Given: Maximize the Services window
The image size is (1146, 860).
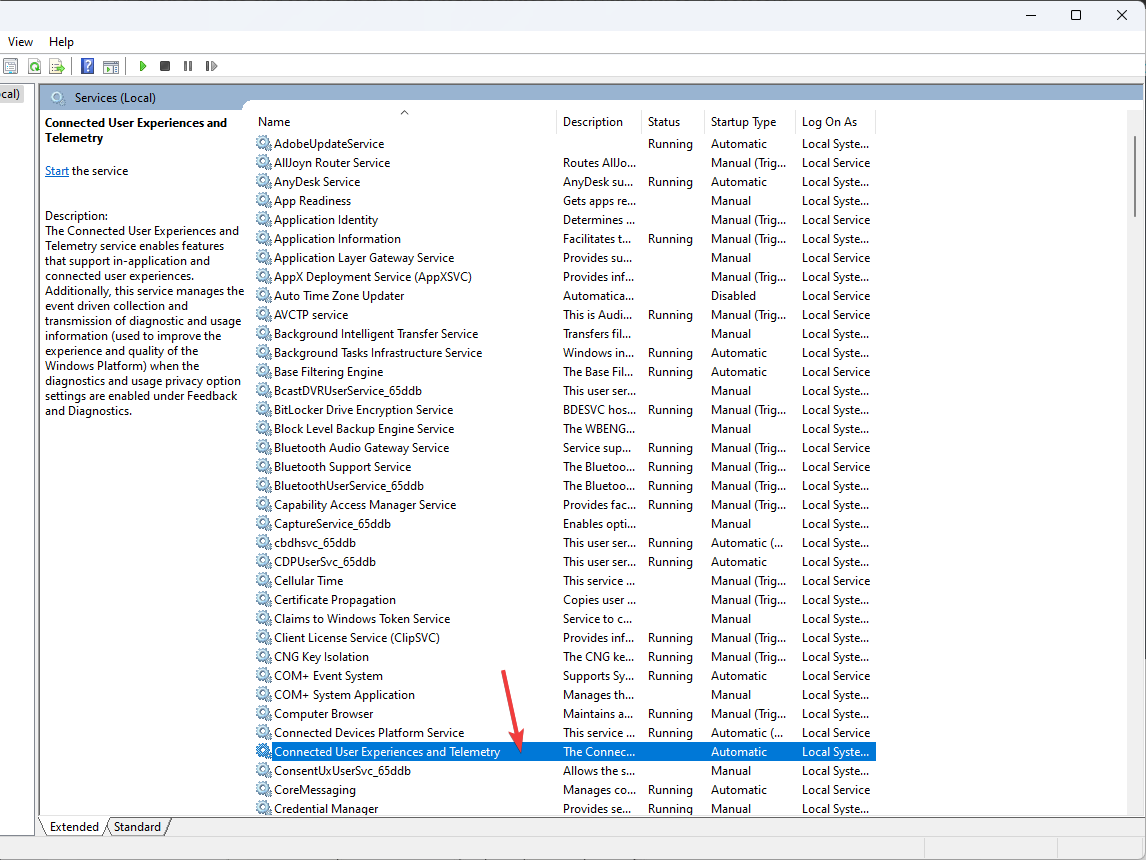Looking at the screenshot, I should [x=1076, y=15].
